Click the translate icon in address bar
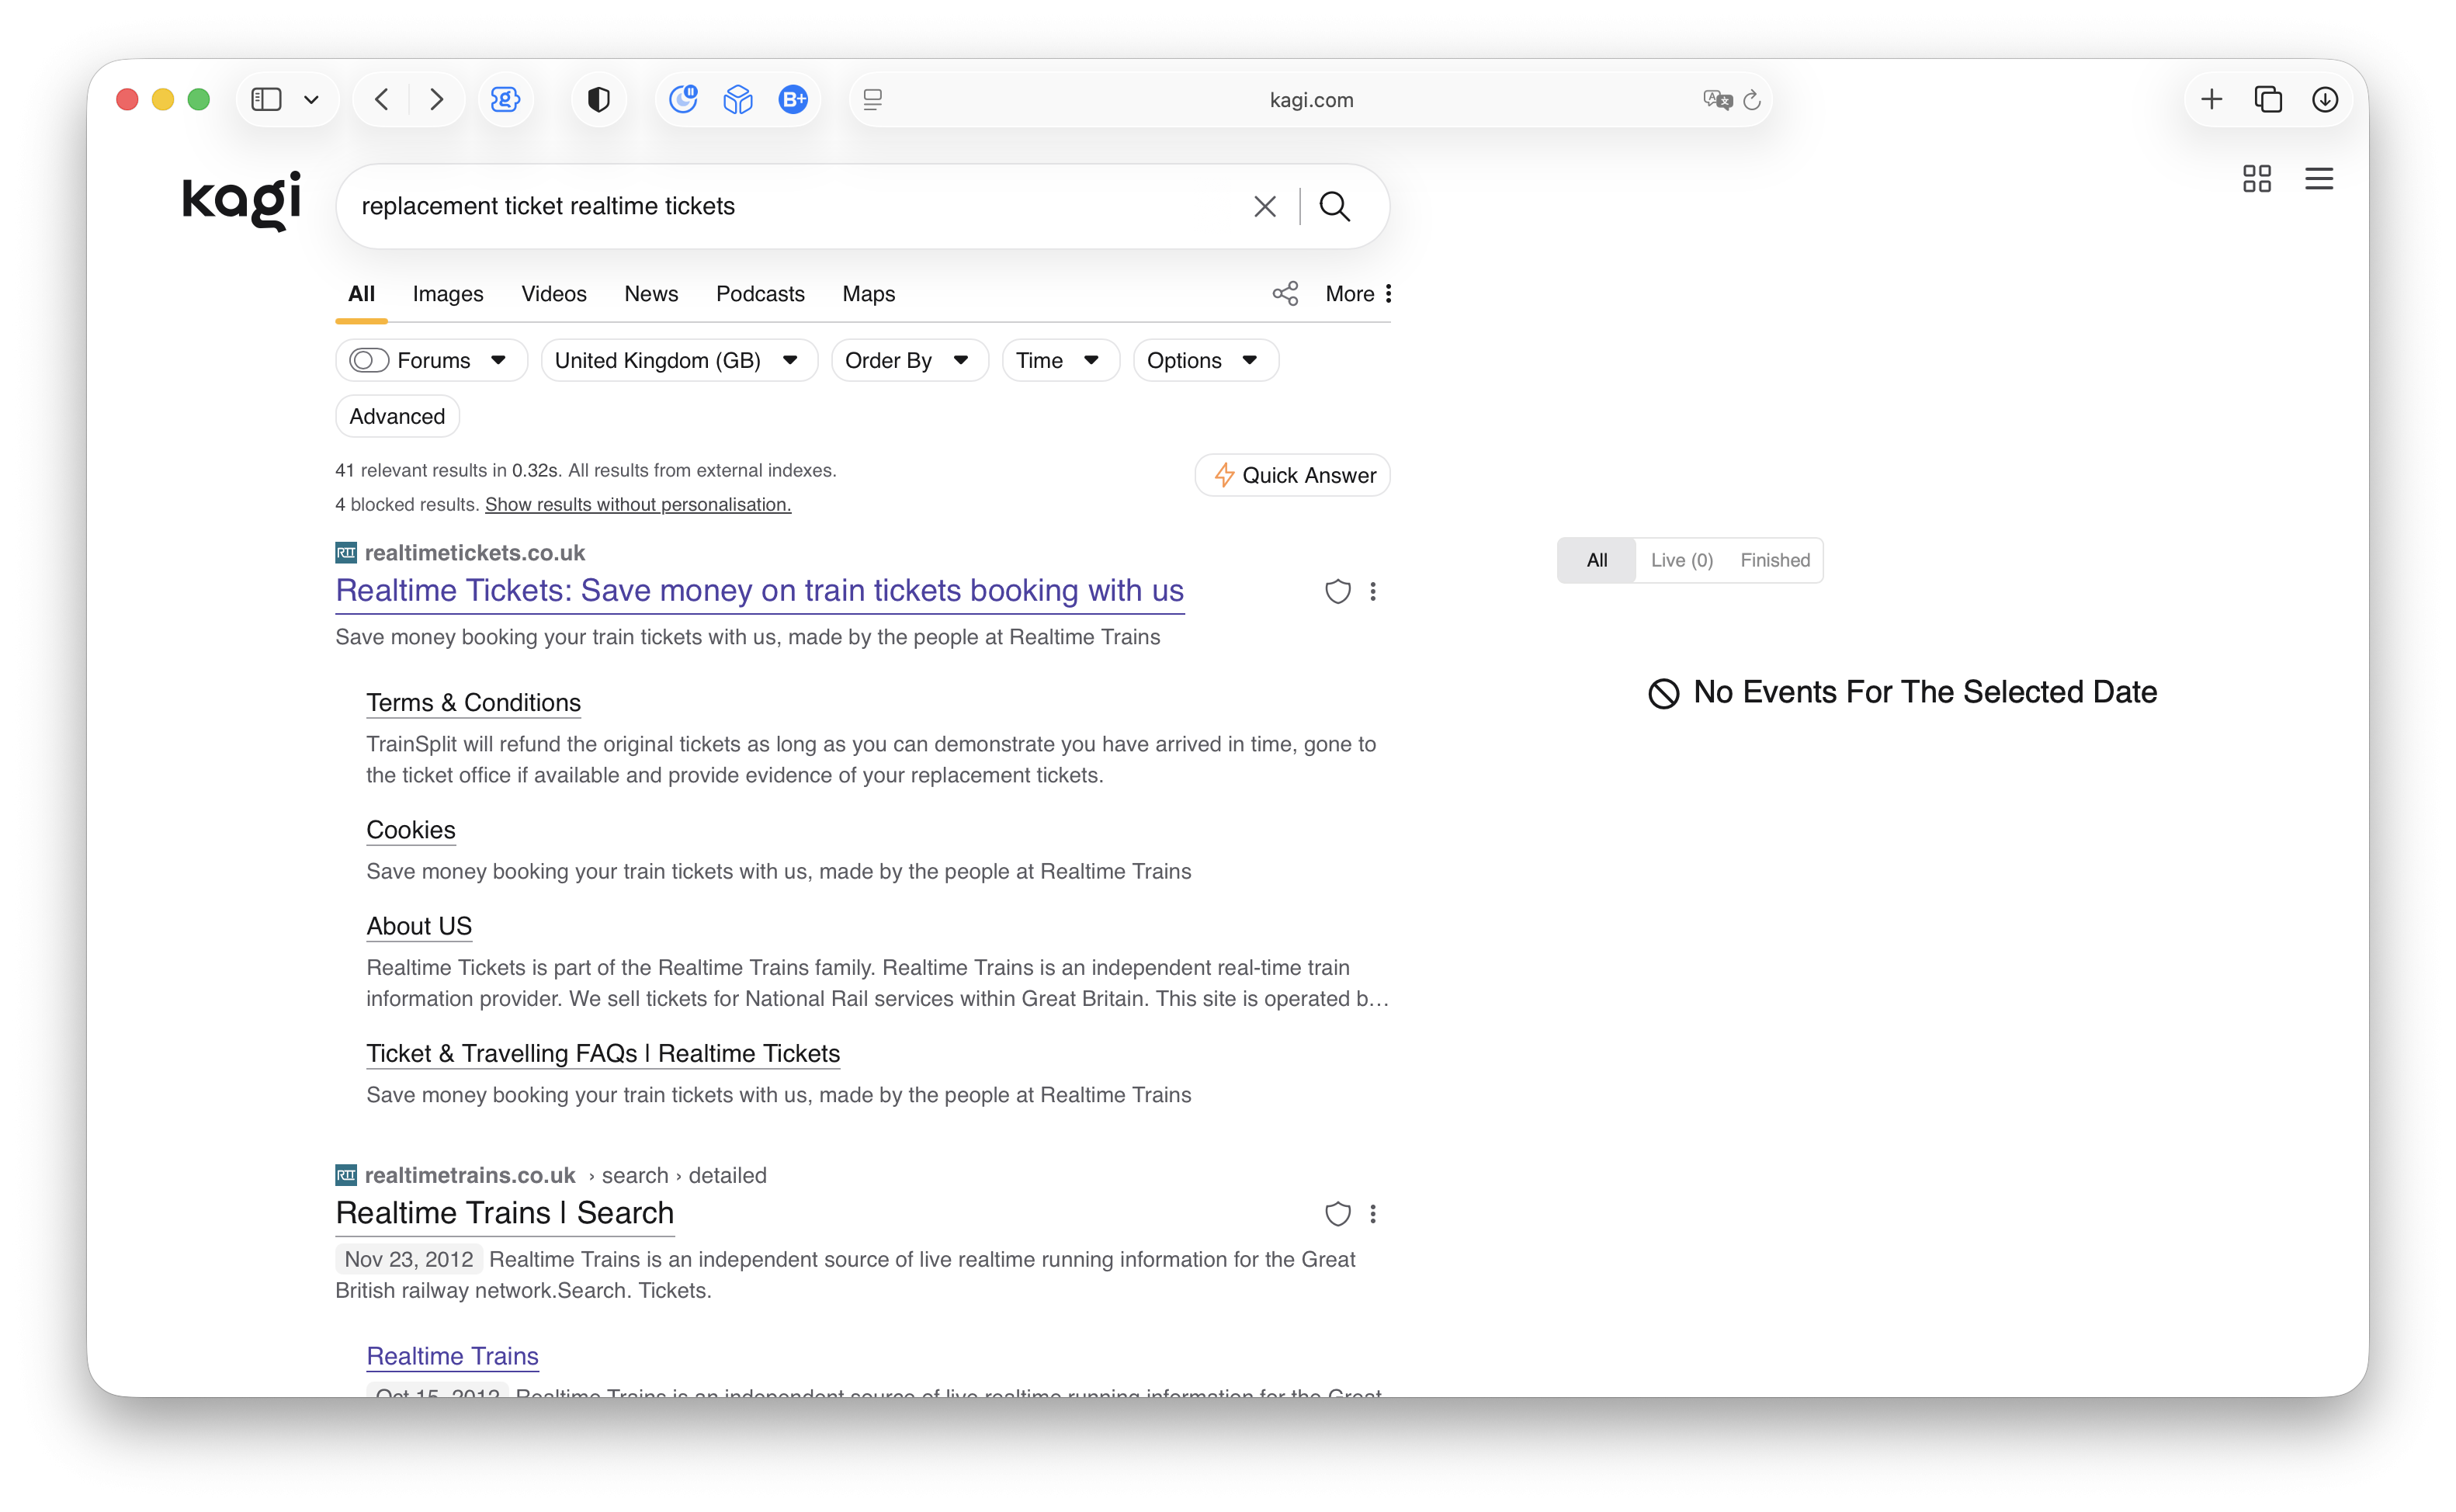 pyautogui.click(x=1717, y=99)
